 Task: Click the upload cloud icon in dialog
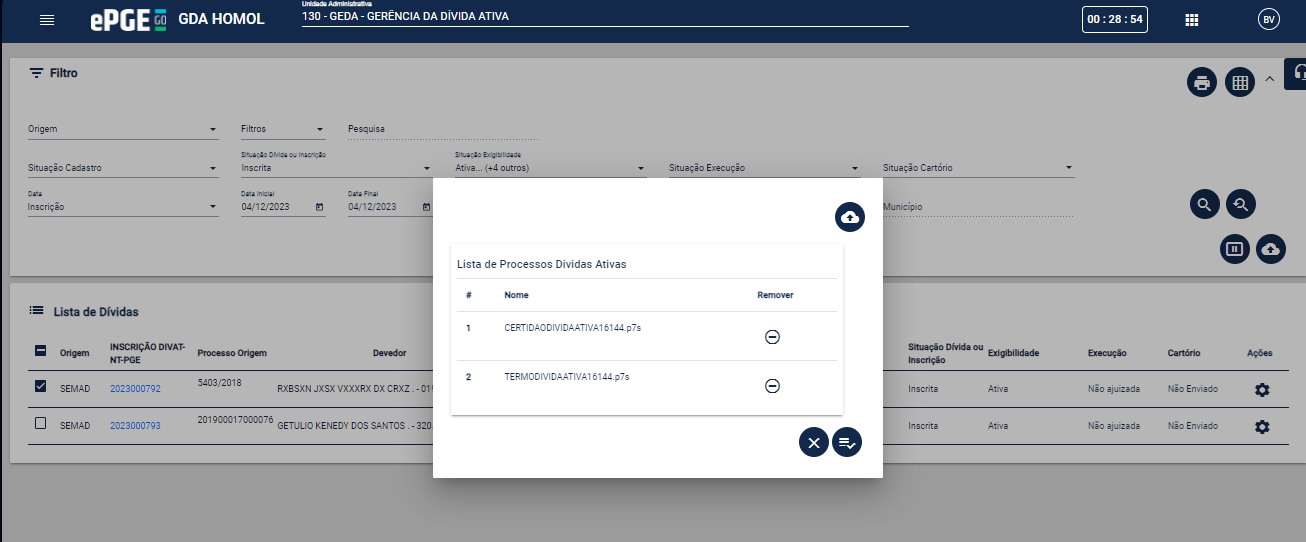[x=849, y=217]
